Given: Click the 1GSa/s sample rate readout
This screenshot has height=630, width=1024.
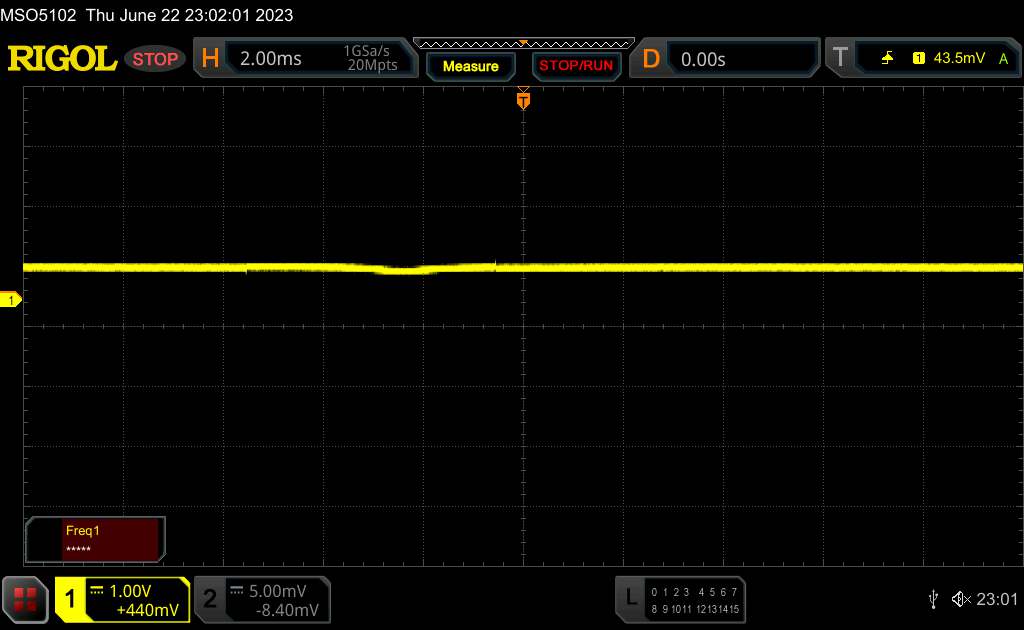Looking at the screenshot, I should click(366, 51).
